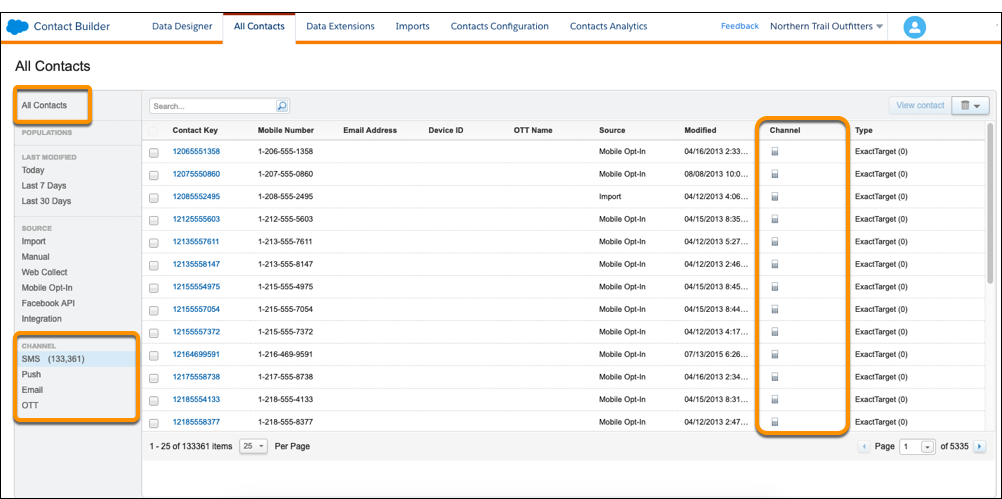The width and height of the screenshot is (1002, 499).
Task: Check the box for contact 12075550860
Action: click(153, 176)
